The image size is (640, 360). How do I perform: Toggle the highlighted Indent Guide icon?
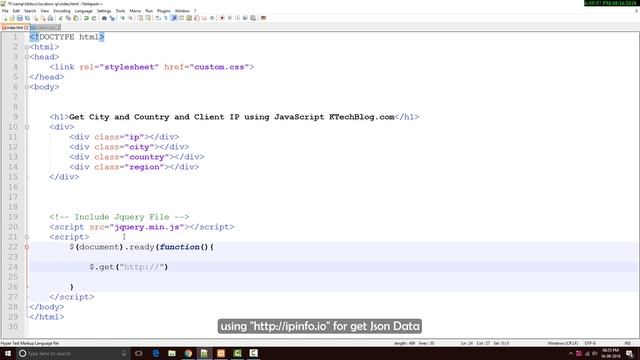[173, 18]
